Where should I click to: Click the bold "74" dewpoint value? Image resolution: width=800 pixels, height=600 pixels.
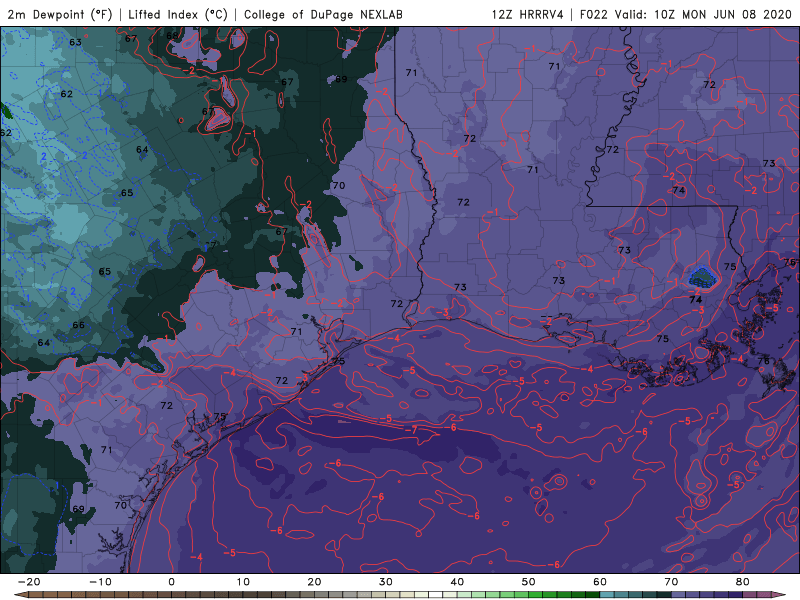click(x=695, y=300)
